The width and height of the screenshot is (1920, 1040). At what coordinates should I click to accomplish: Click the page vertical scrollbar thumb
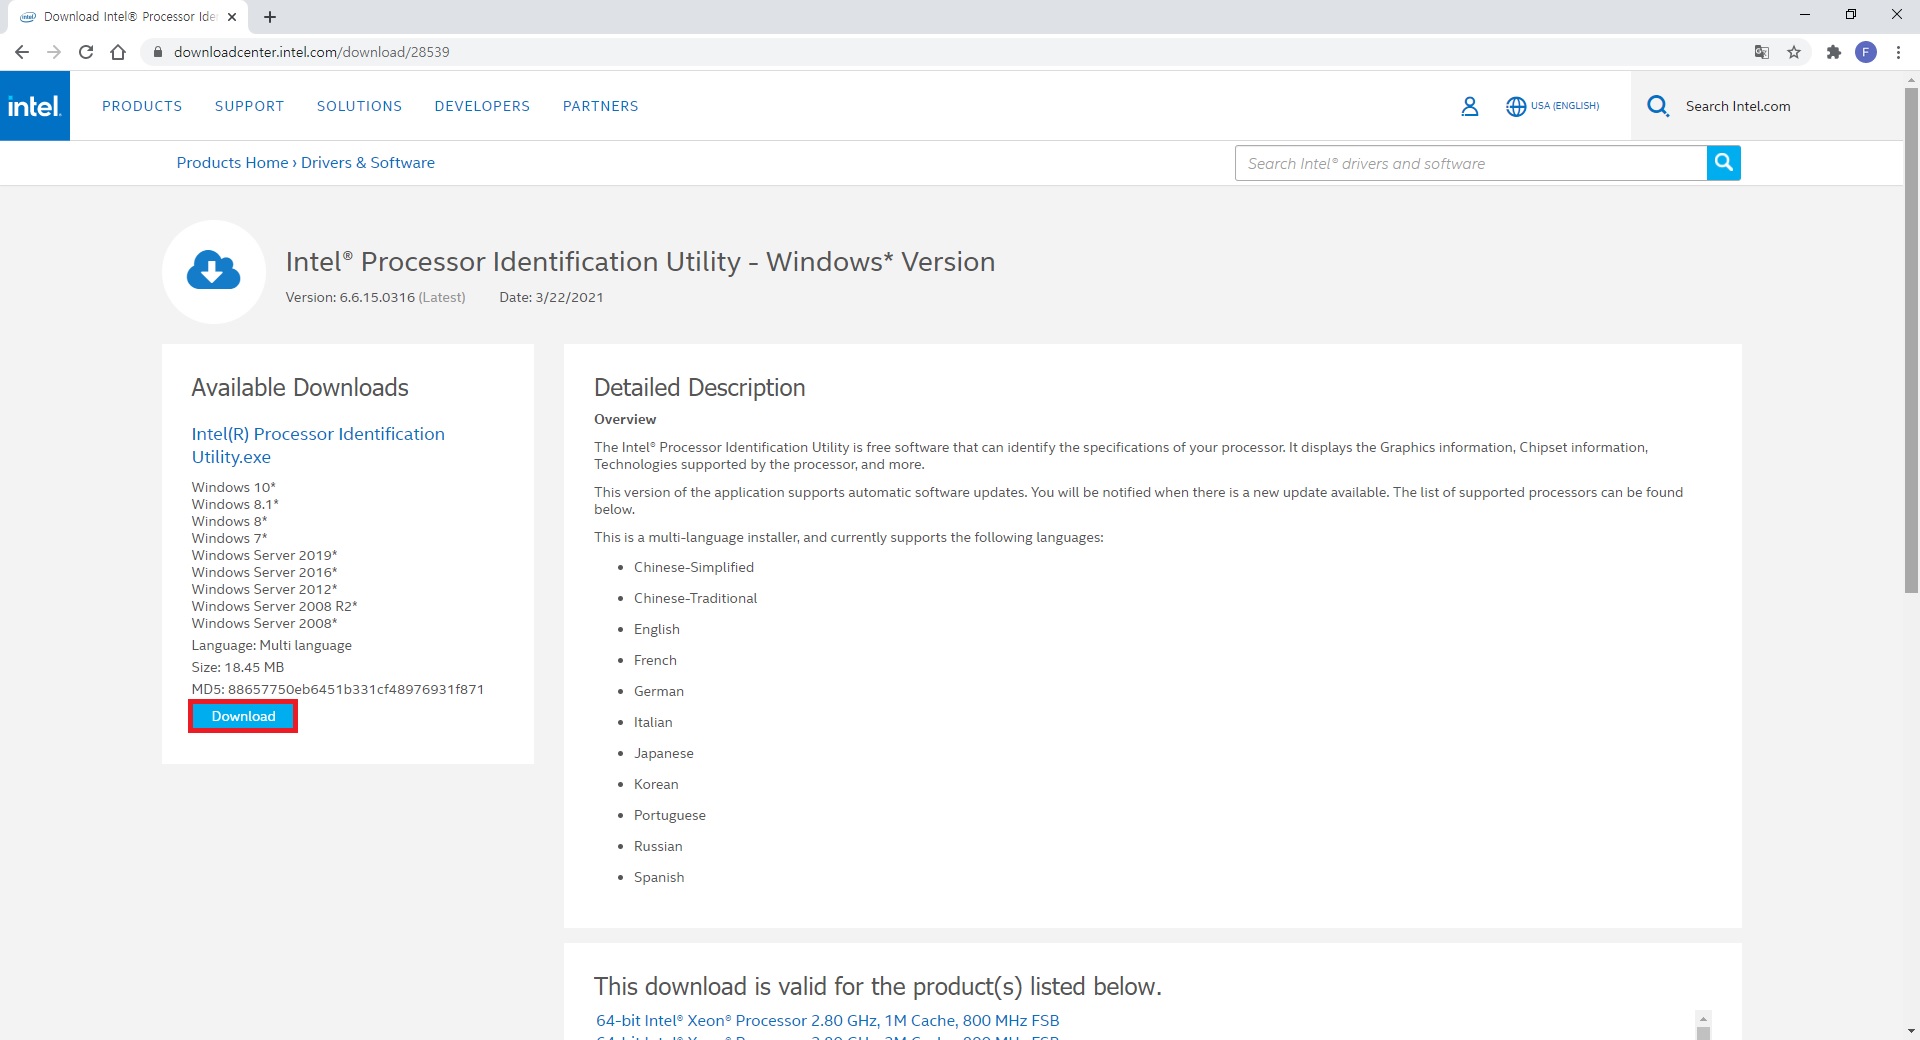pyautogui.click(x=1911, y=340)
